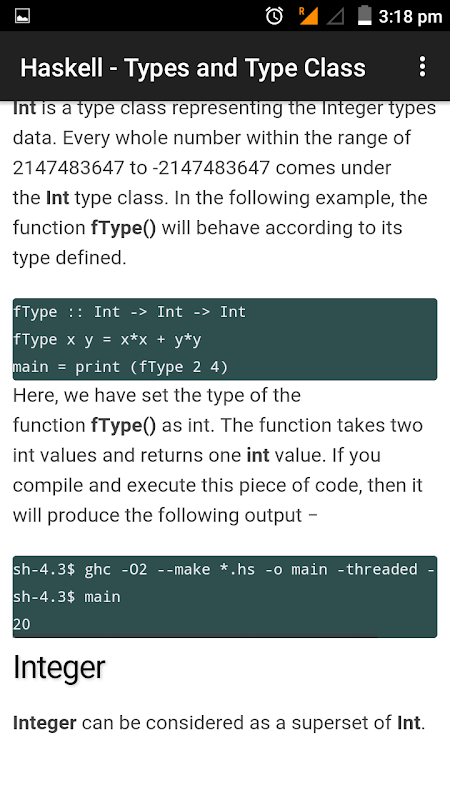Tap the 3:18 pm clock
This screenshot has height=800, width=450.
[x=410, y=17]
